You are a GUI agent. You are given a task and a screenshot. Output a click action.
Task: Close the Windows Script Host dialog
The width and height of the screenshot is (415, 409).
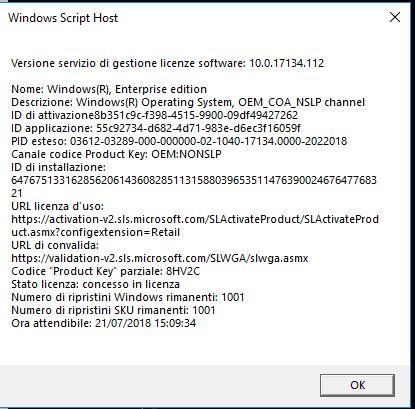point(395,17)
